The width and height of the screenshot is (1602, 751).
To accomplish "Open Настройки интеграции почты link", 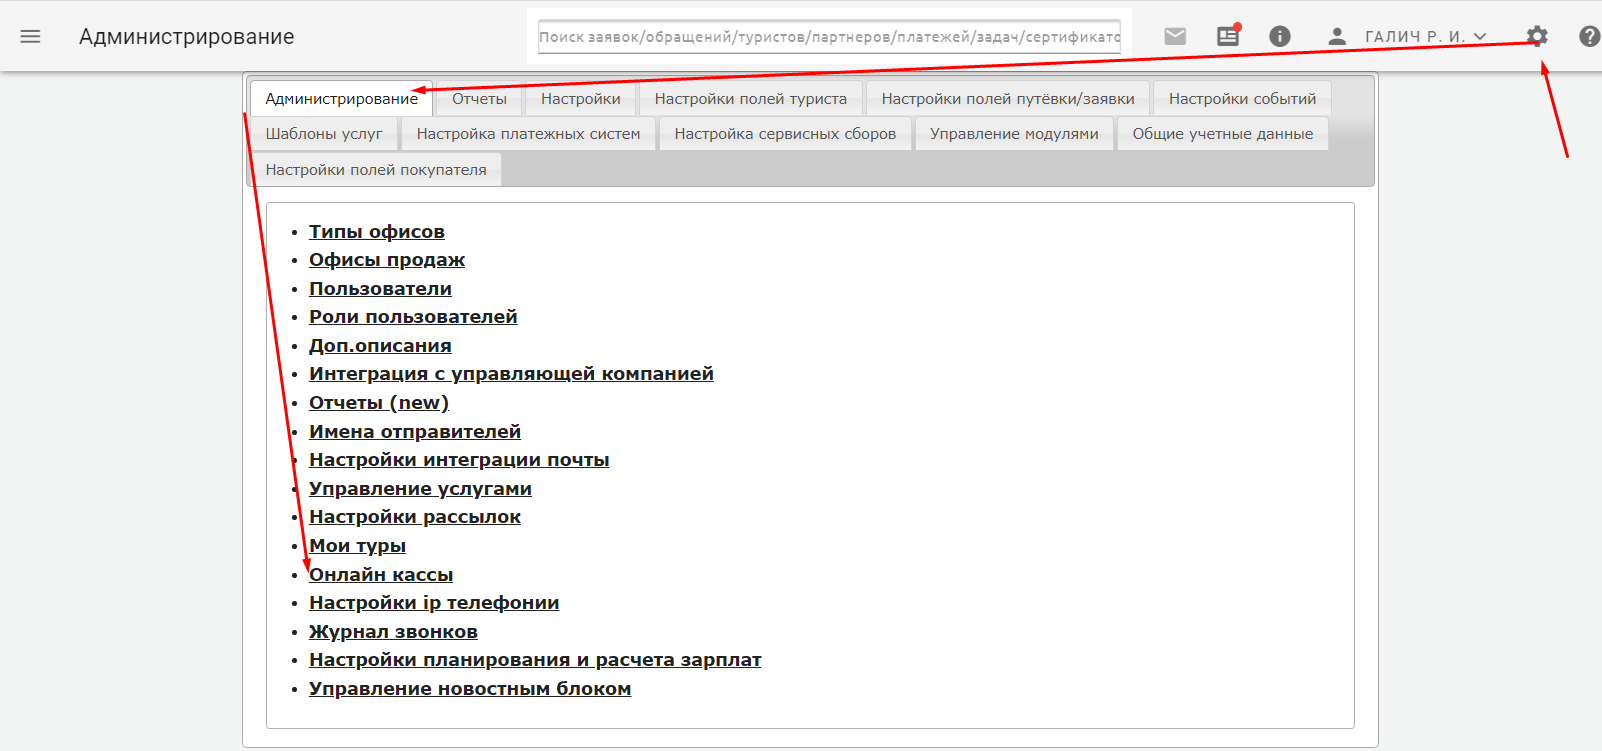I will tap(459, 460).
